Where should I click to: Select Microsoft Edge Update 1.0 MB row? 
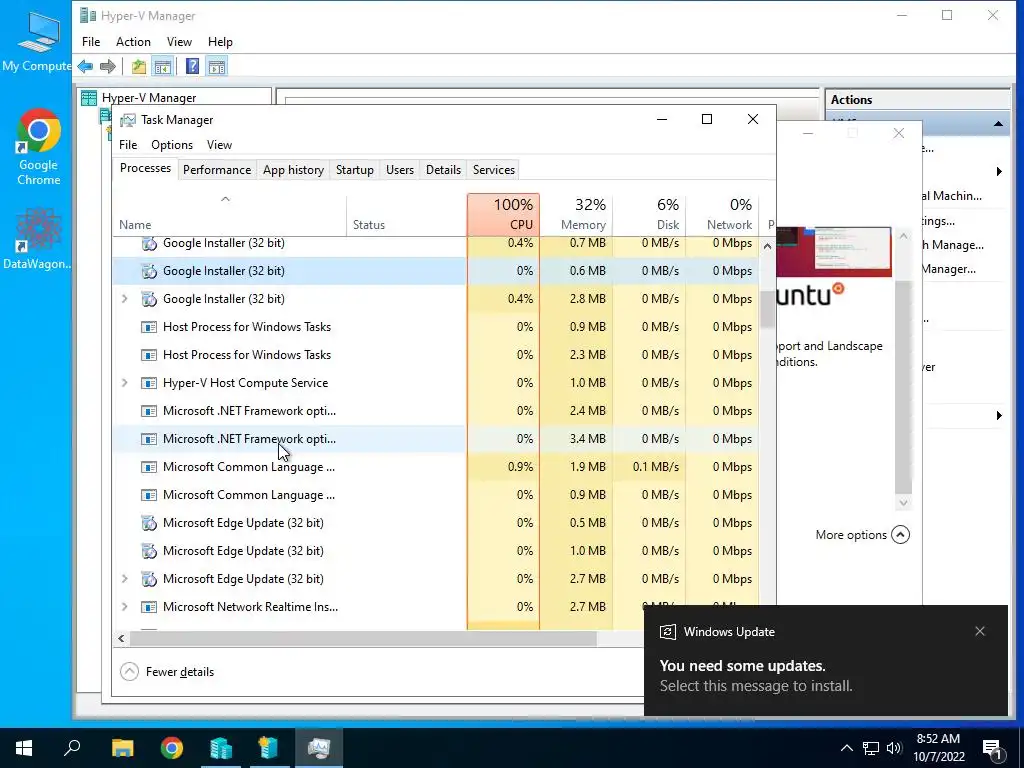[436, 551]
